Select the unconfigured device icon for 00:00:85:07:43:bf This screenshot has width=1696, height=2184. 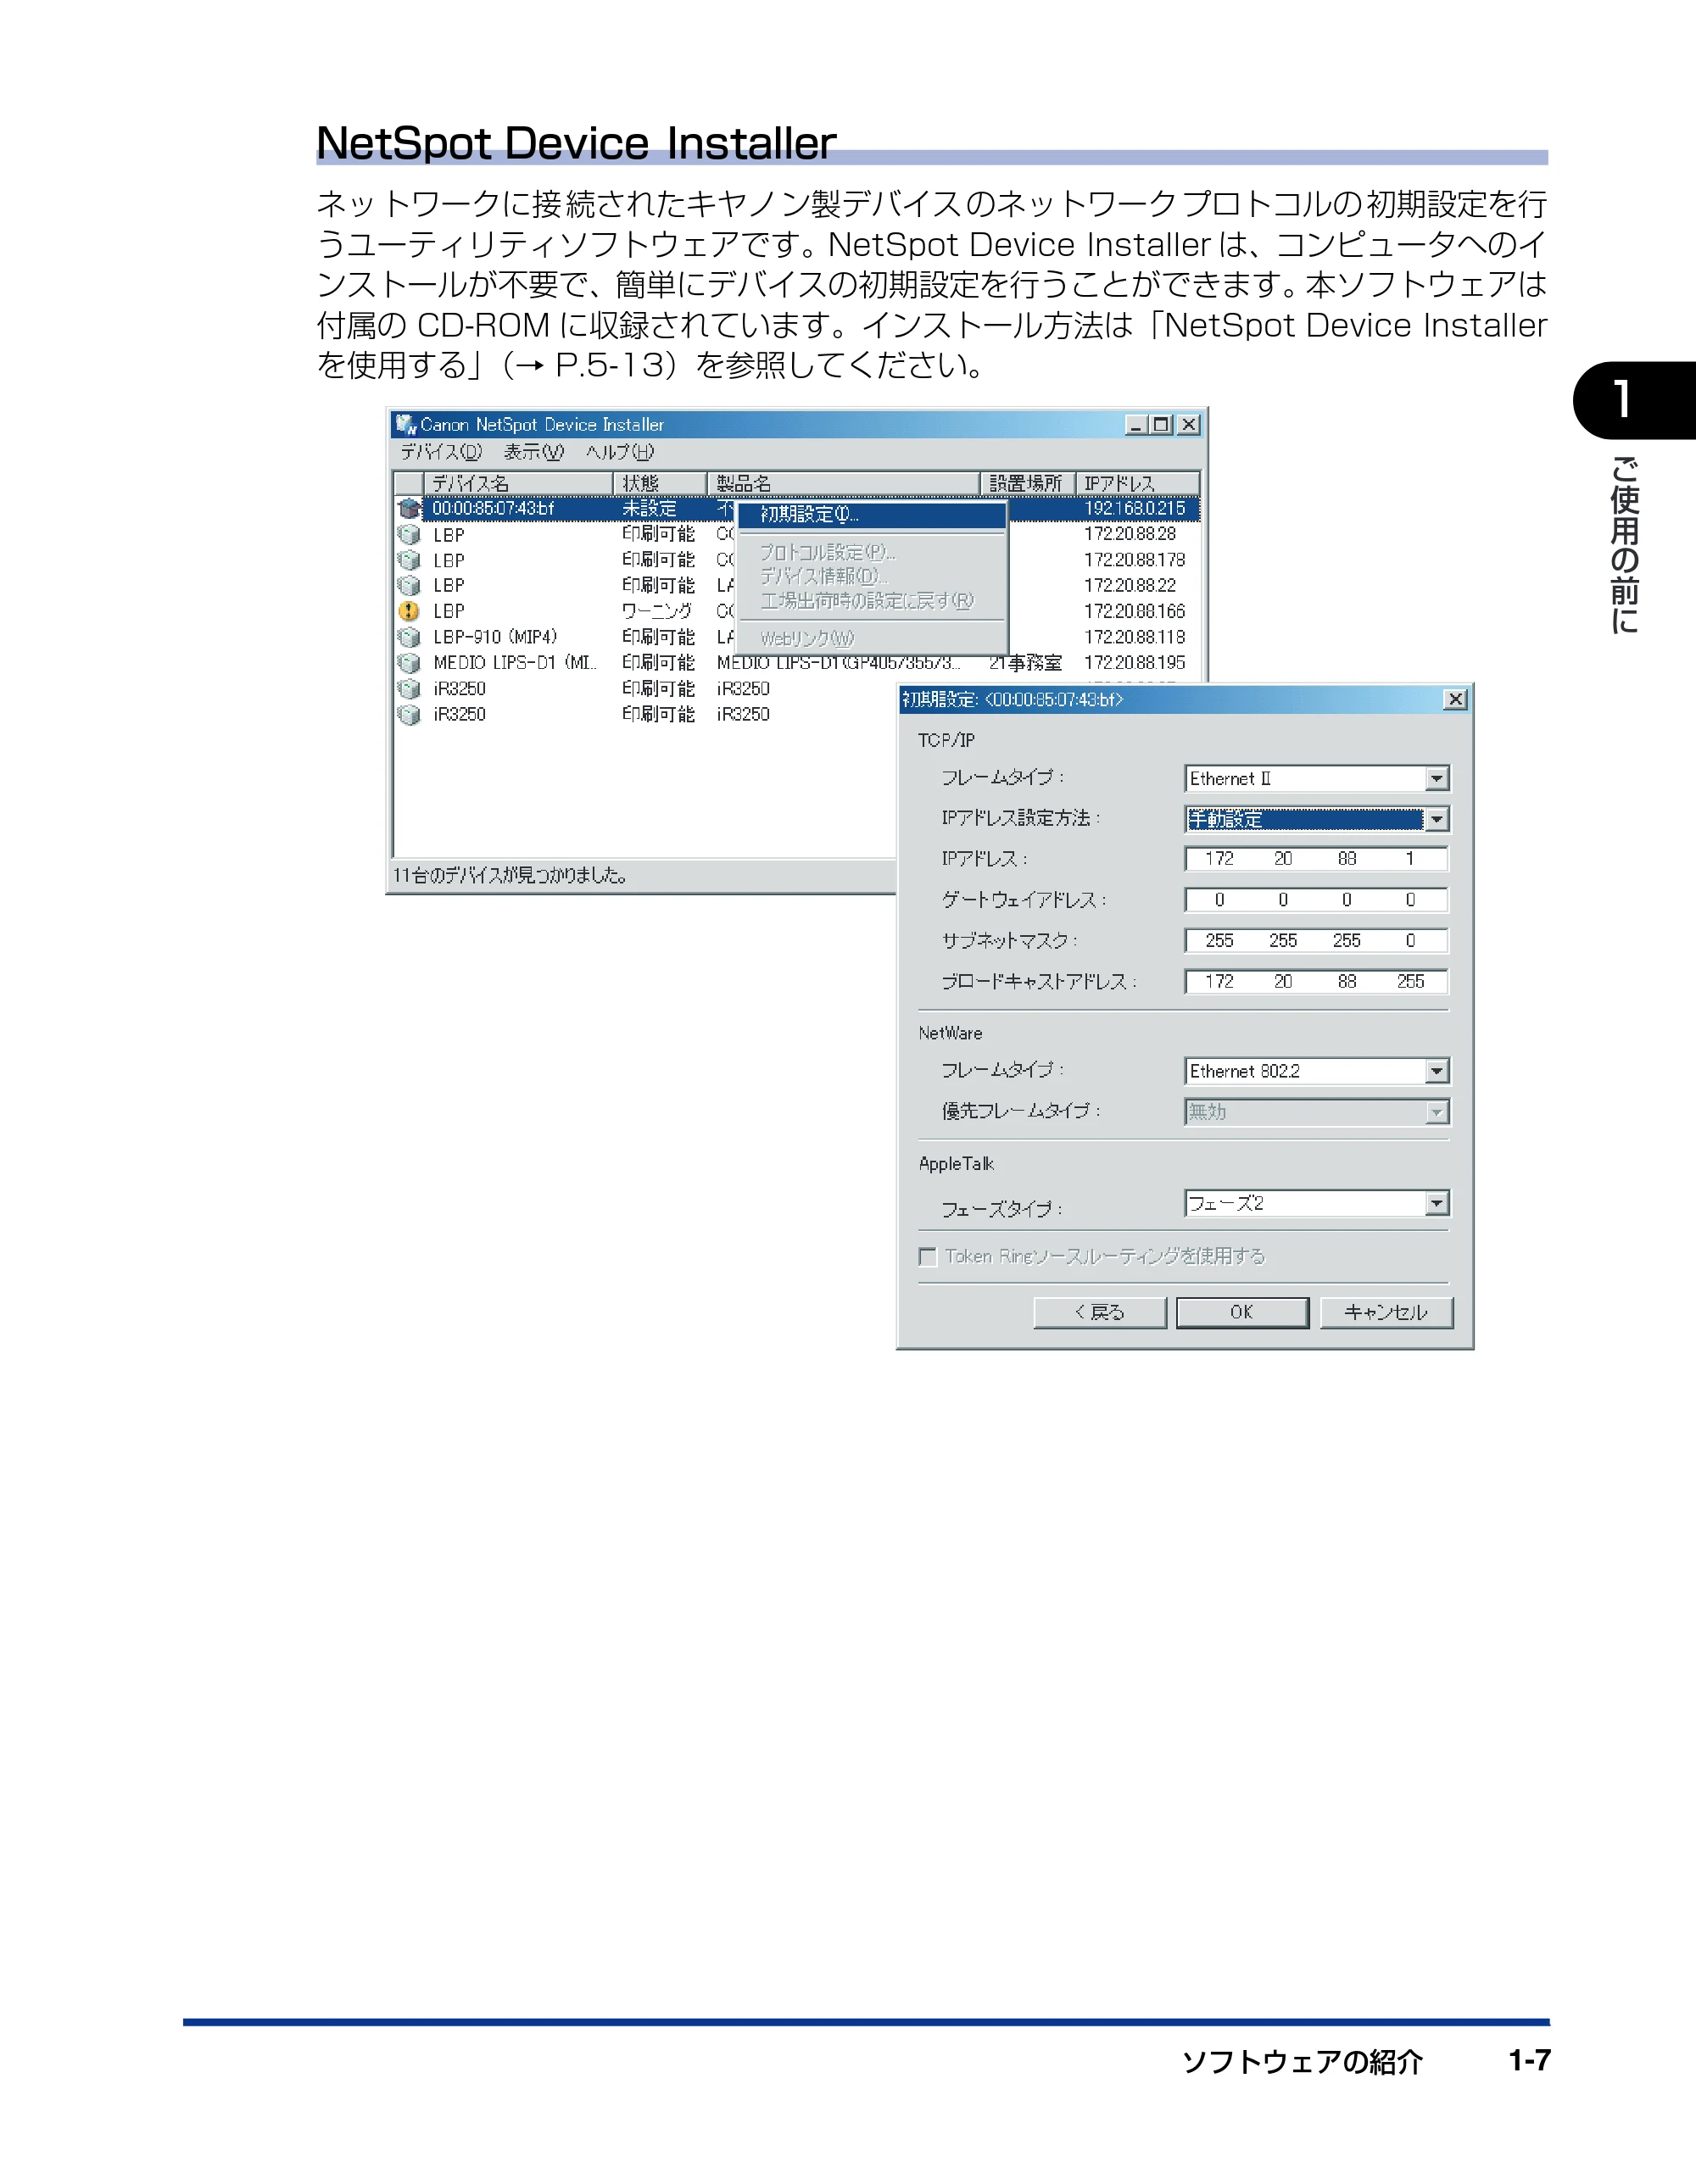tap(409, 508)
